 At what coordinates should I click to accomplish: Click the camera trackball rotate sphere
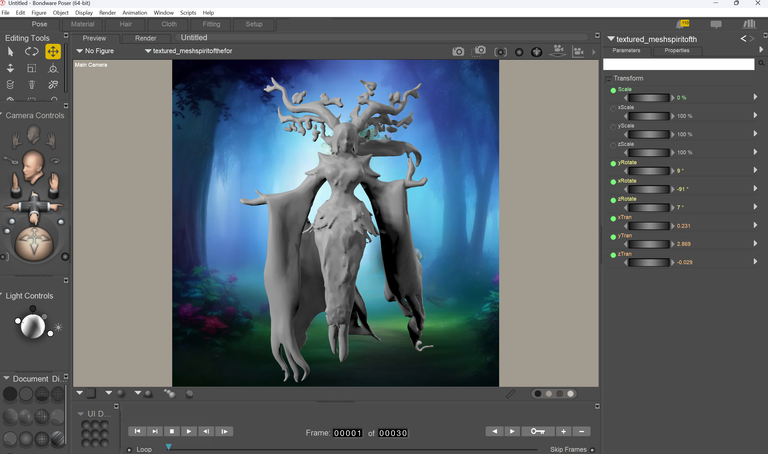(x=34, y=243)
